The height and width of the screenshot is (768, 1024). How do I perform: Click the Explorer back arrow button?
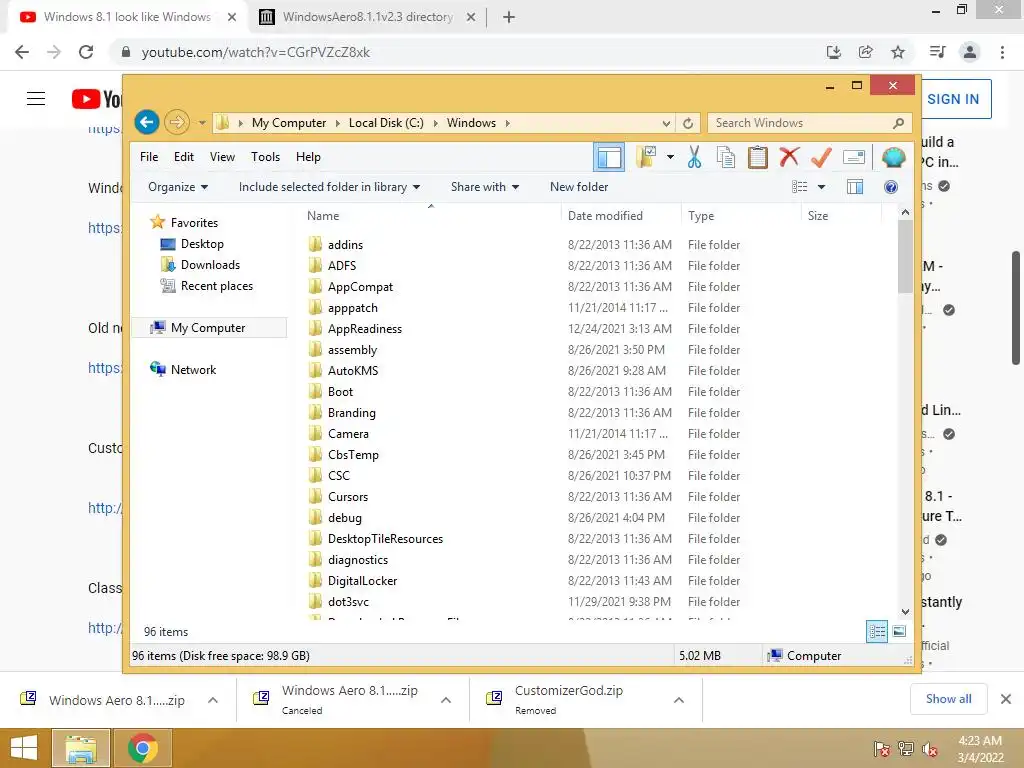click(147, 122)
